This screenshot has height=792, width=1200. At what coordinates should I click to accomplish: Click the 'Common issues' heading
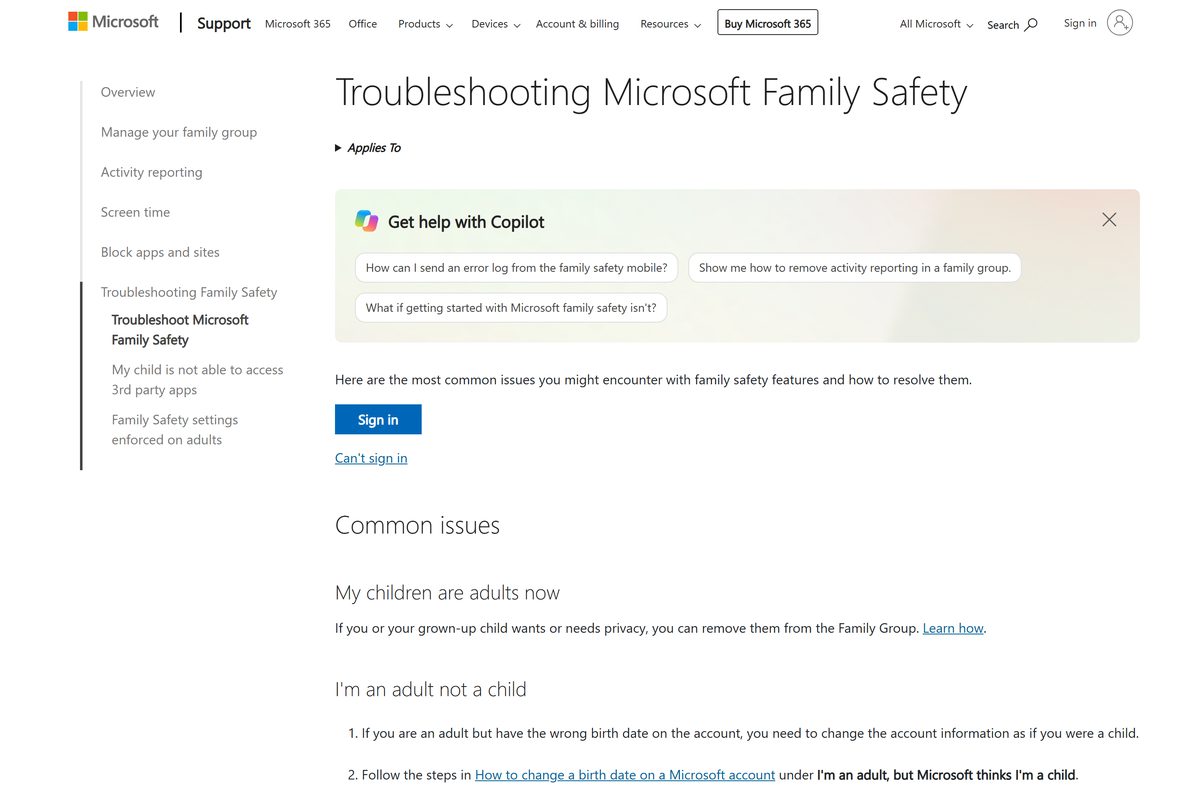click(417, 525)
